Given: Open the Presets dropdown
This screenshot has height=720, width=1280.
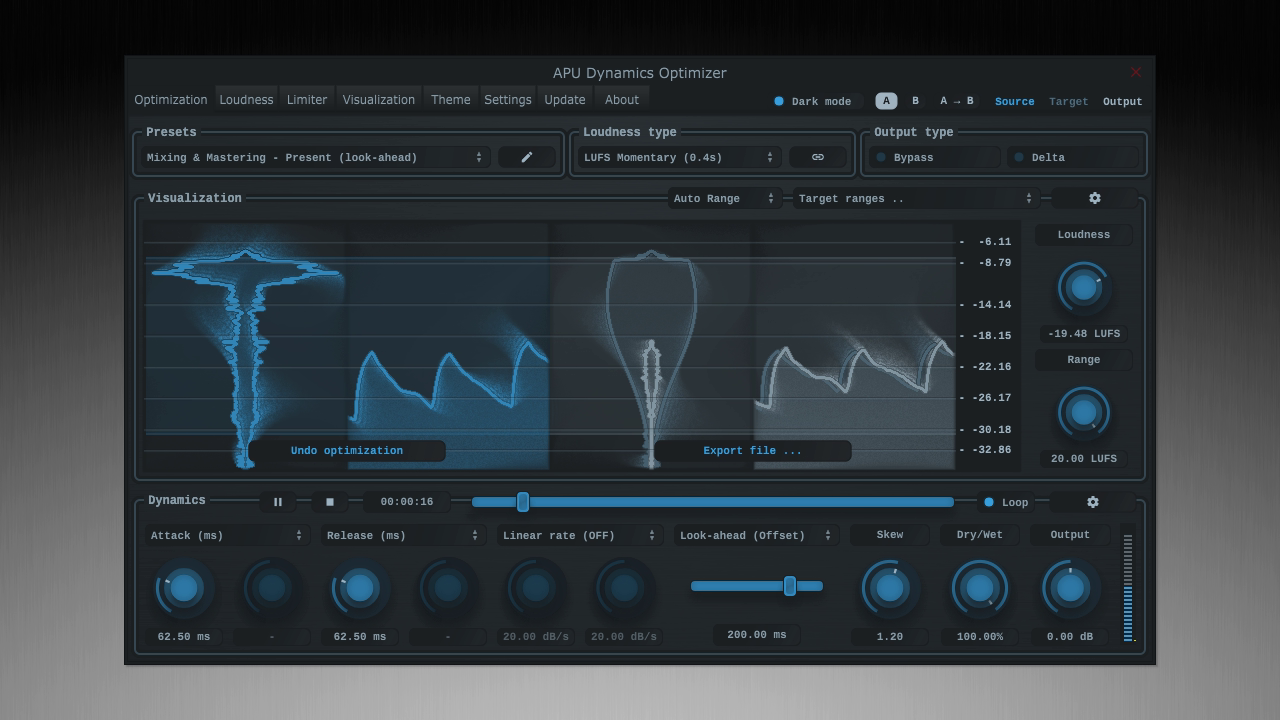Looking at the screenshot, I should pos(314,157).
